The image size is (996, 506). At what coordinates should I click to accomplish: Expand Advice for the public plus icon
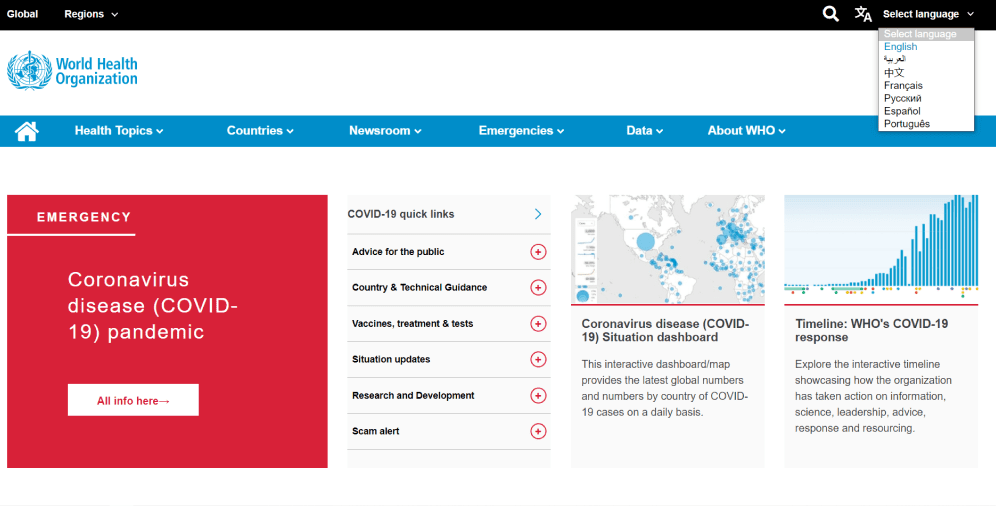[538, 252]
